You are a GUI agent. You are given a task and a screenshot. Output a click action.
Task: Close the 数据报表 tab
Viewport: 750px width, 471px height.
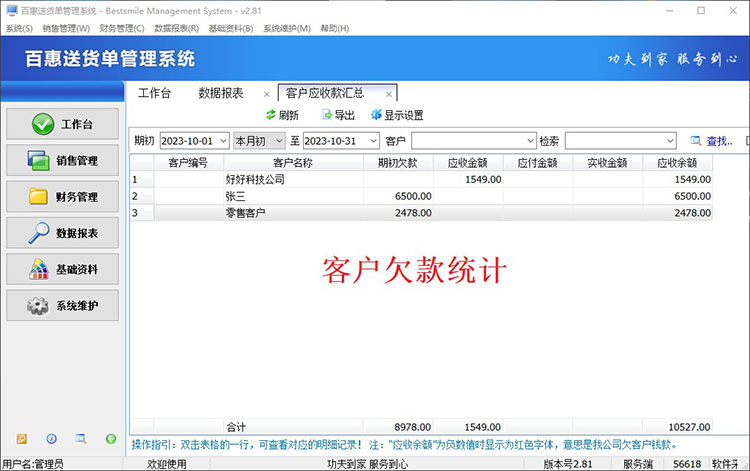(x=267, y=94)
